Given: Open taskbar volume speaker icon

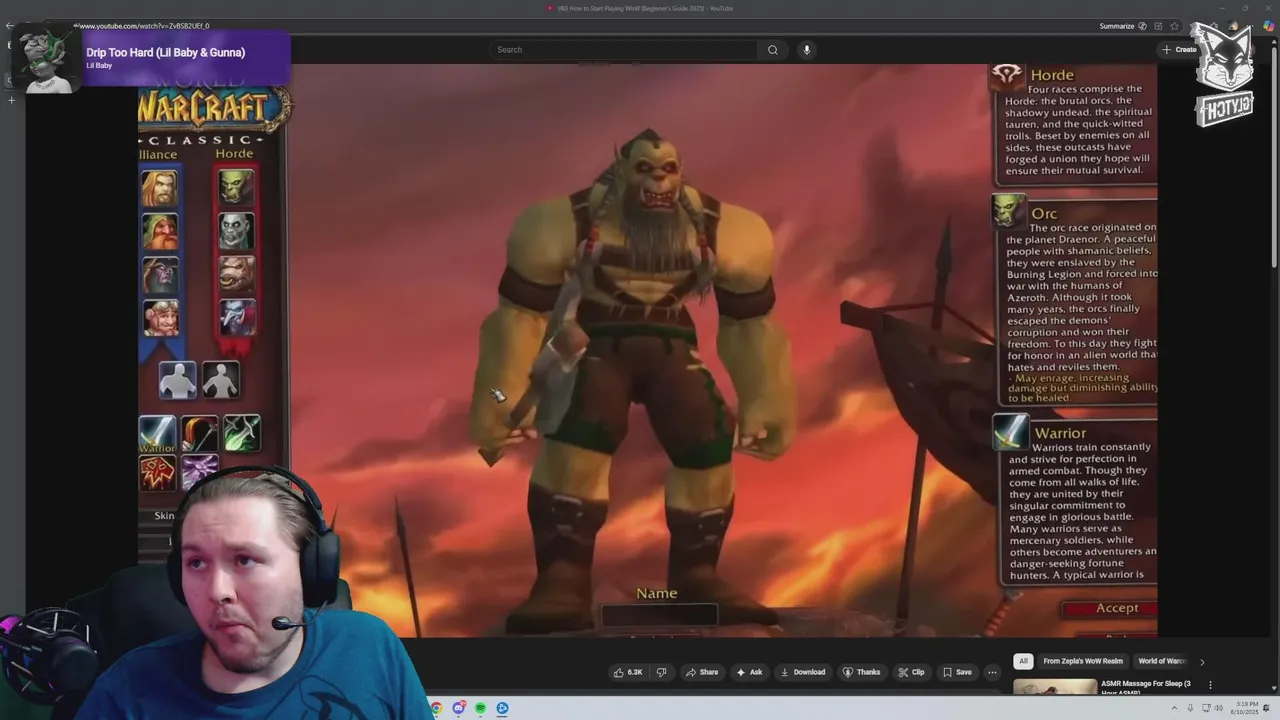Looking at the screenshot, I should [1219, 708].
